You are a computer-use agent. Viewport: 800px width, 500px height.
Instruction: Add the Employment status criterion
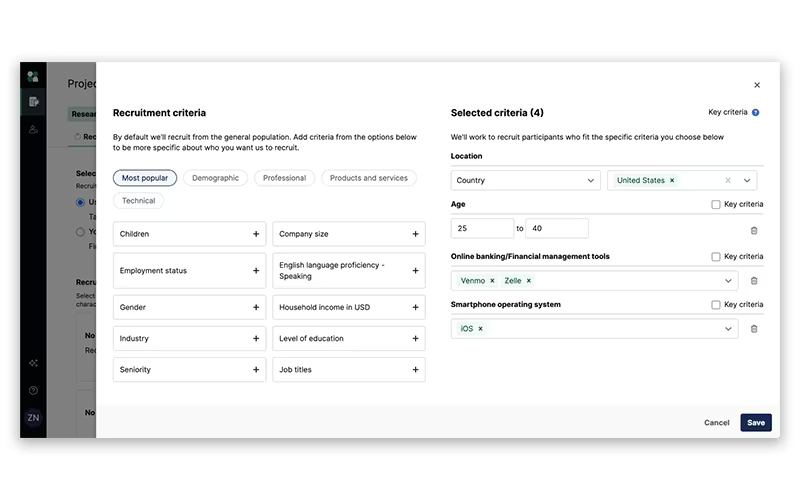coord(256,270)
